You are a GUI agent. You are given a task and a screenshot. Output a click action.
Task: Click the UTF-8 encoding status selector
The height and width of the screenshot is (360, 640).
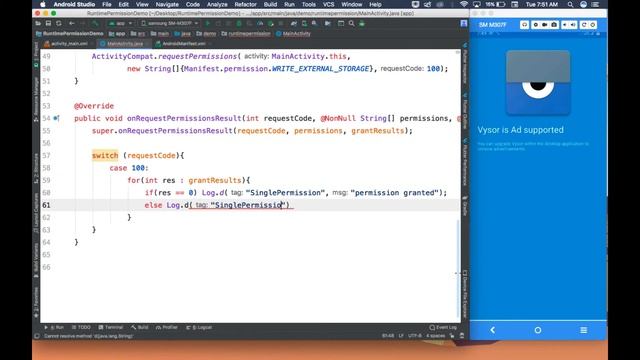tap(415, 336)
